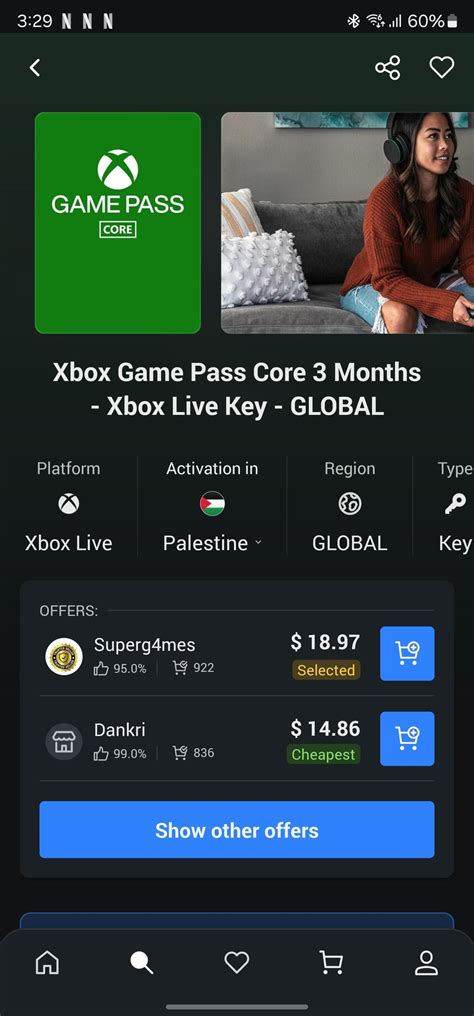Select the Game Pass Core green thumbnail
The image size is (474, 1016).
pos(118,223)
